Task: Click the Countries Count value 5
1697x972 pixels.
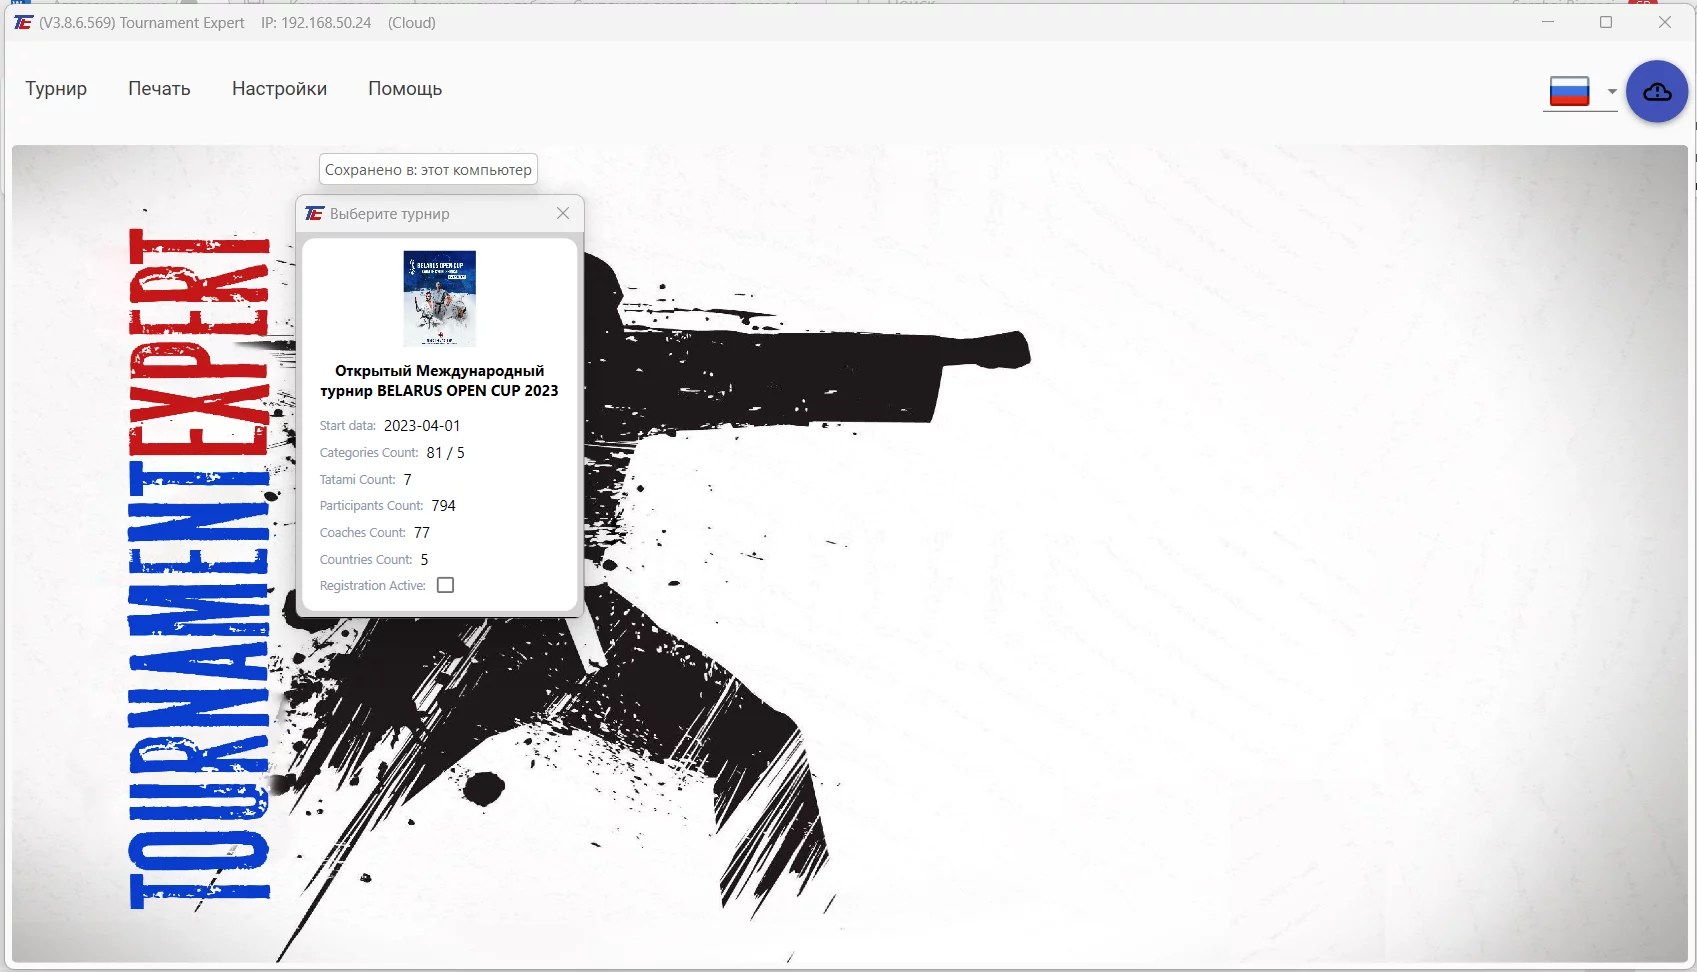Action: [x=424, y=560]
